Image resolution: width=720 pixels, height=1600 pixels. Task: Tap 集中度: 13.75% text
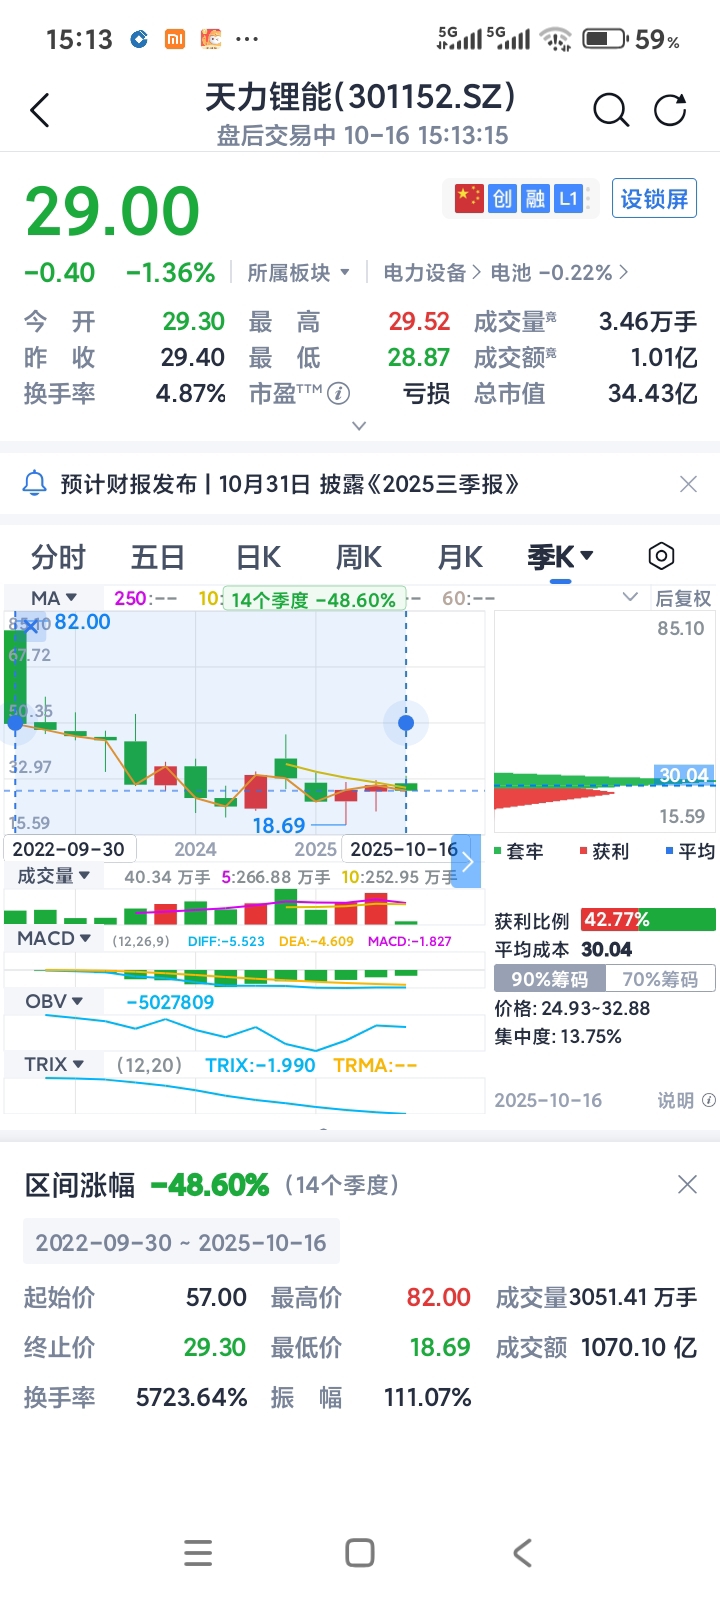click(558, 1036)
